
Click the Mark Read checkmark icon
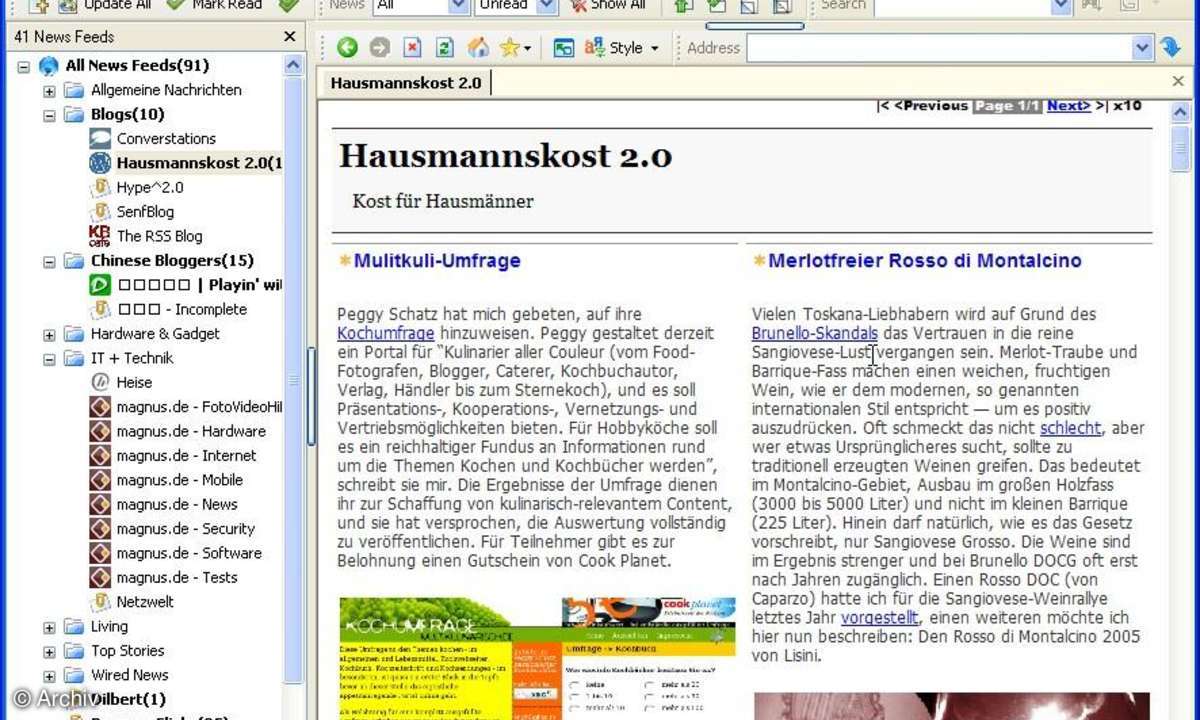175,6
